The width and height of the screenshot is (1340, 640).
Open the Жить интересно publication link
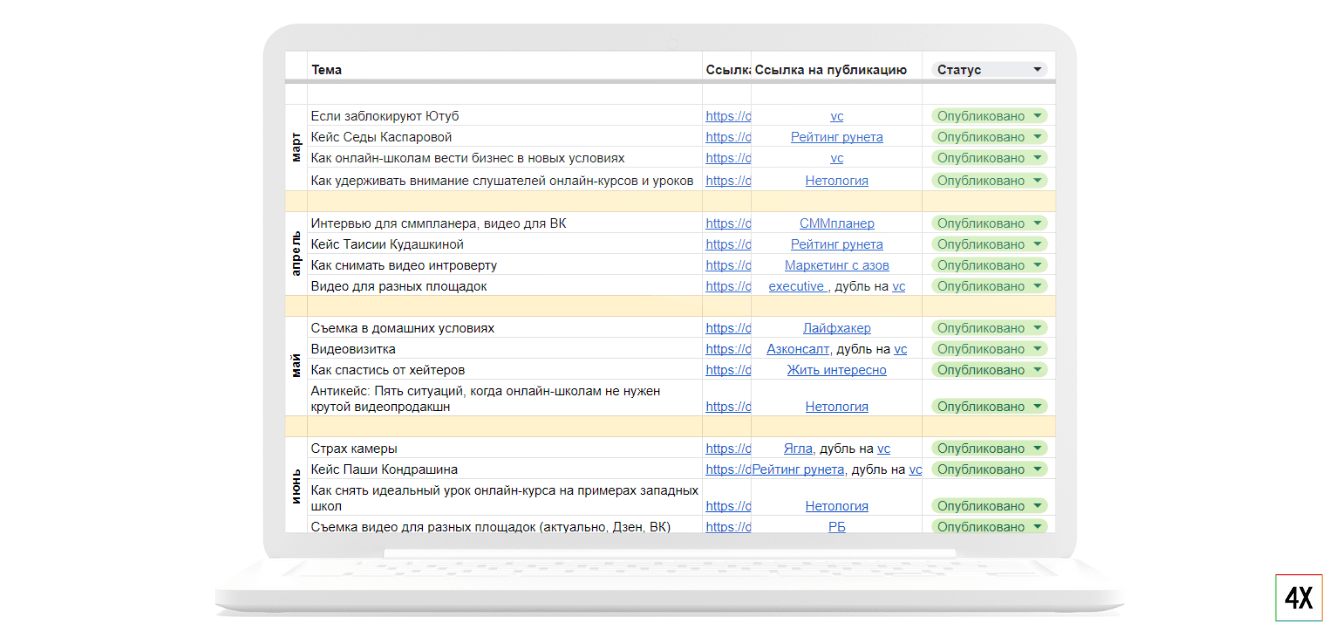[x=836, y=370]
